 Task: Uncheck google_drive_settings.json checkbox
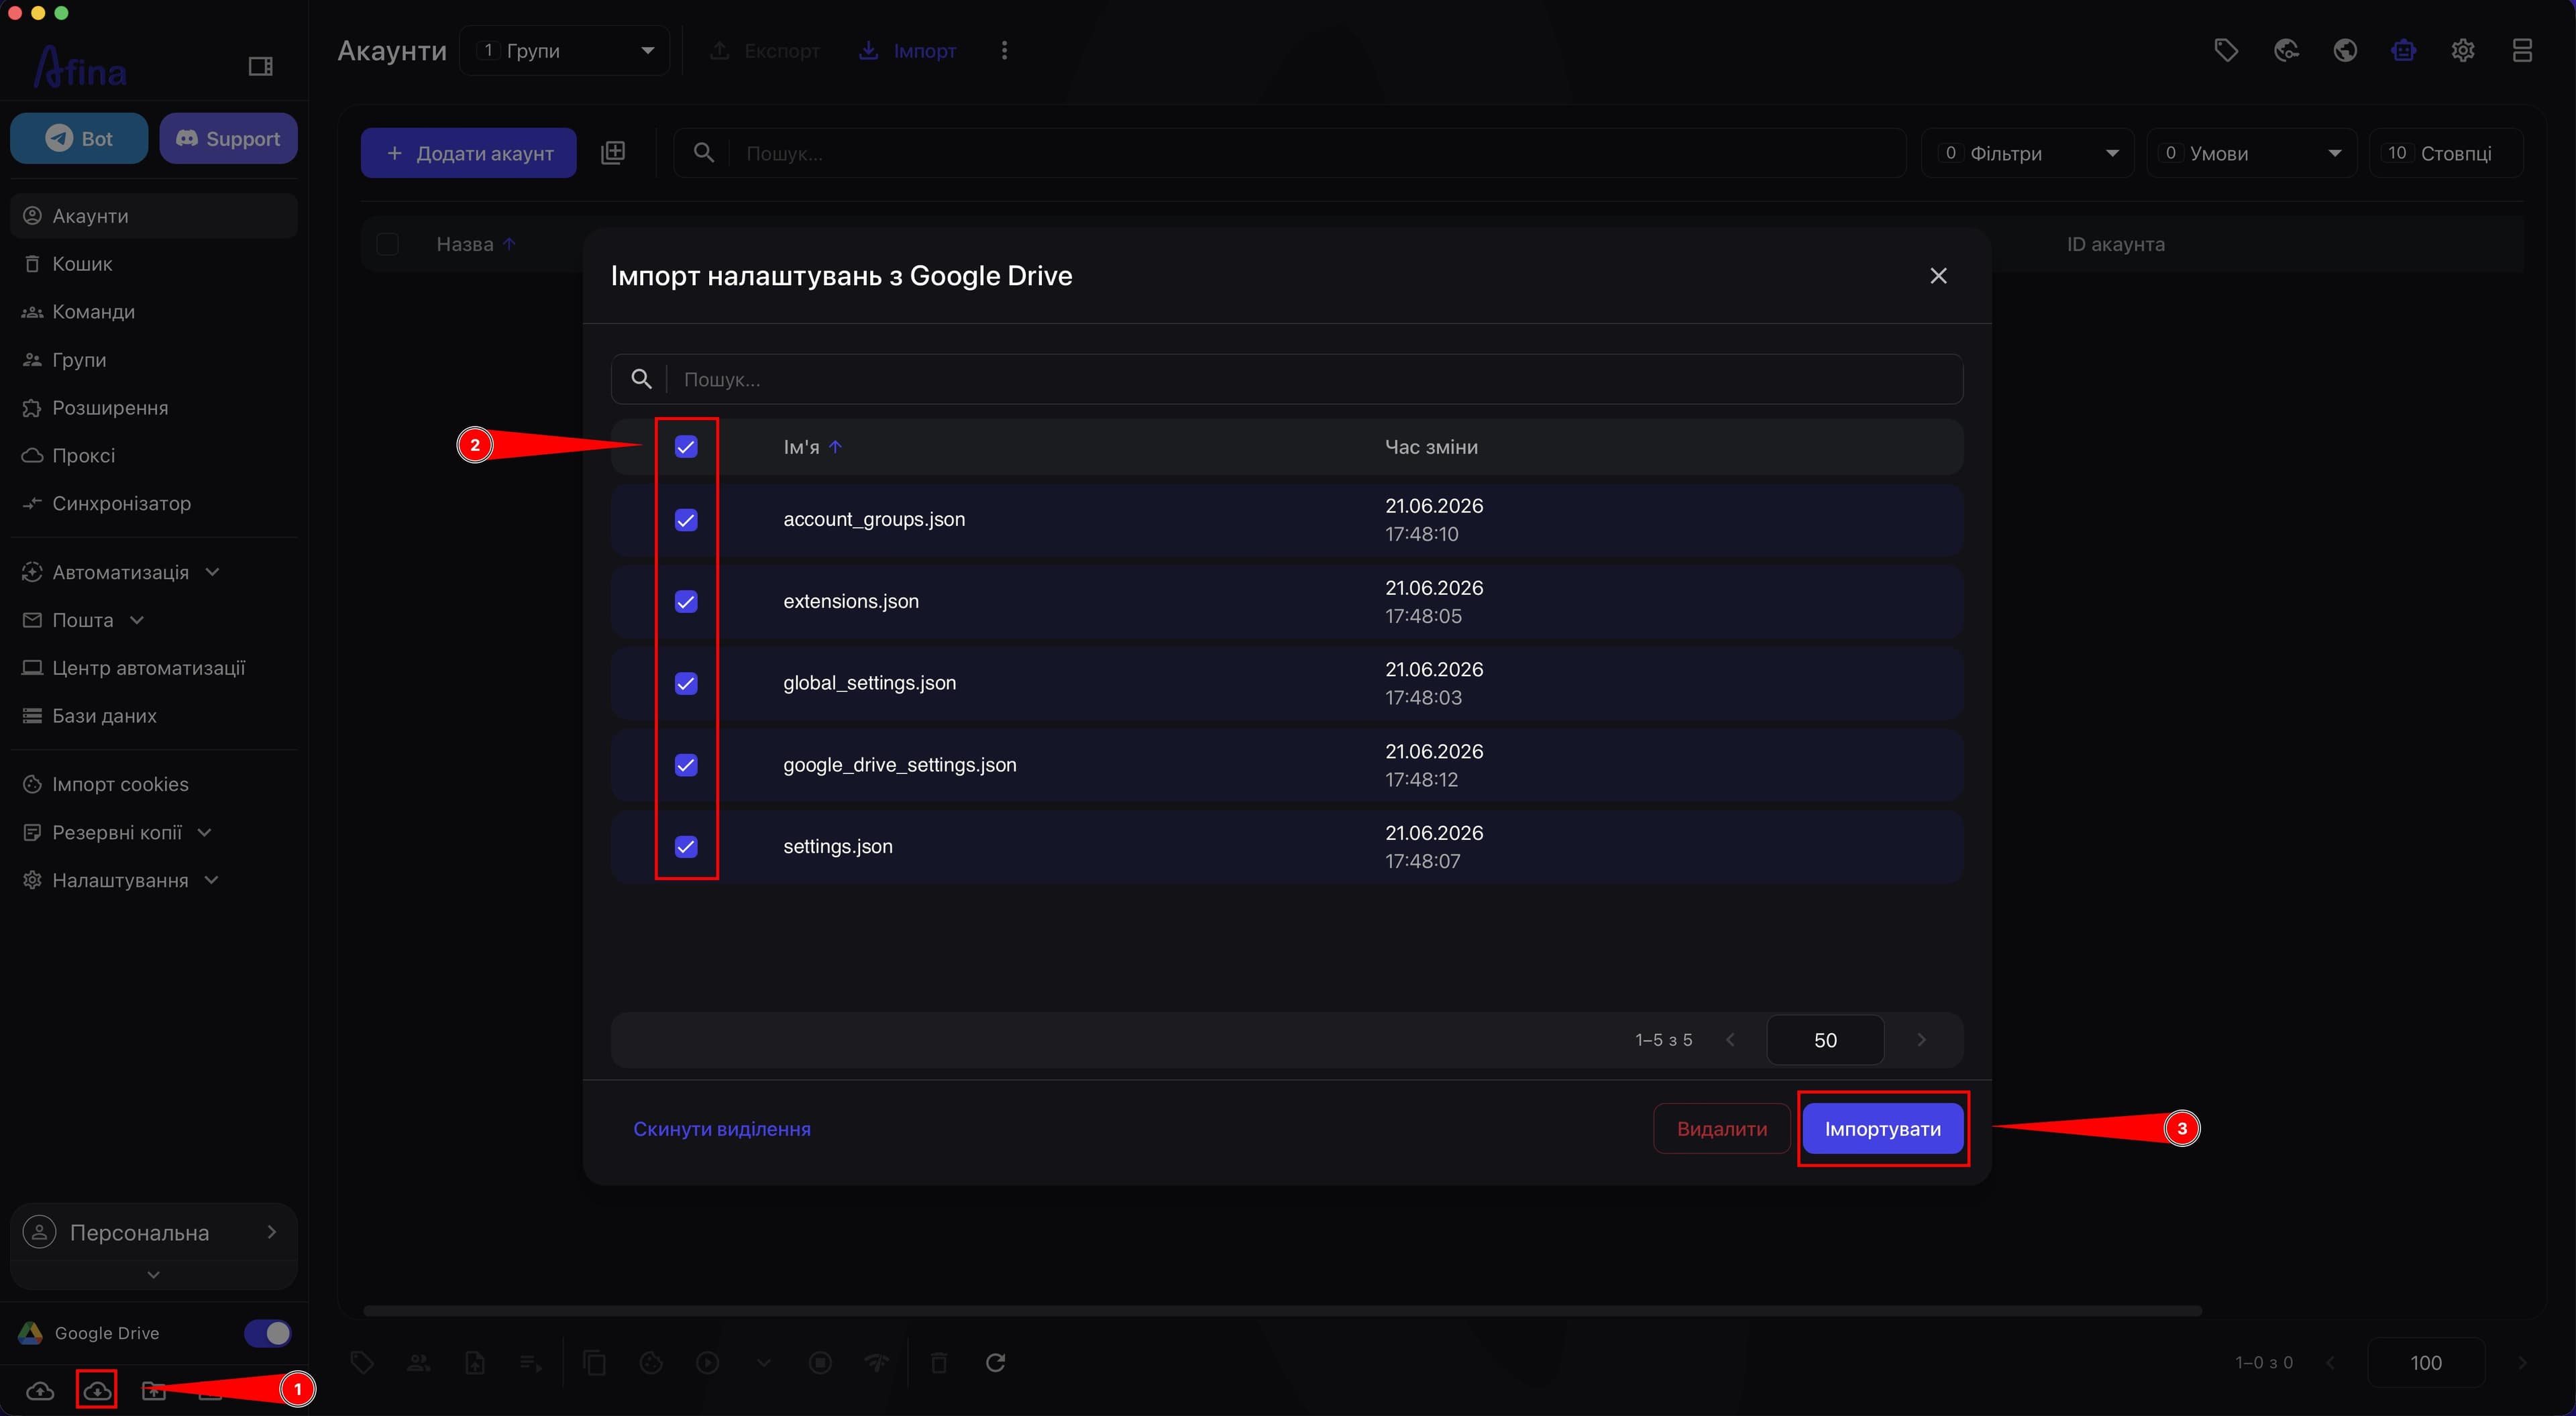(686, 765)
